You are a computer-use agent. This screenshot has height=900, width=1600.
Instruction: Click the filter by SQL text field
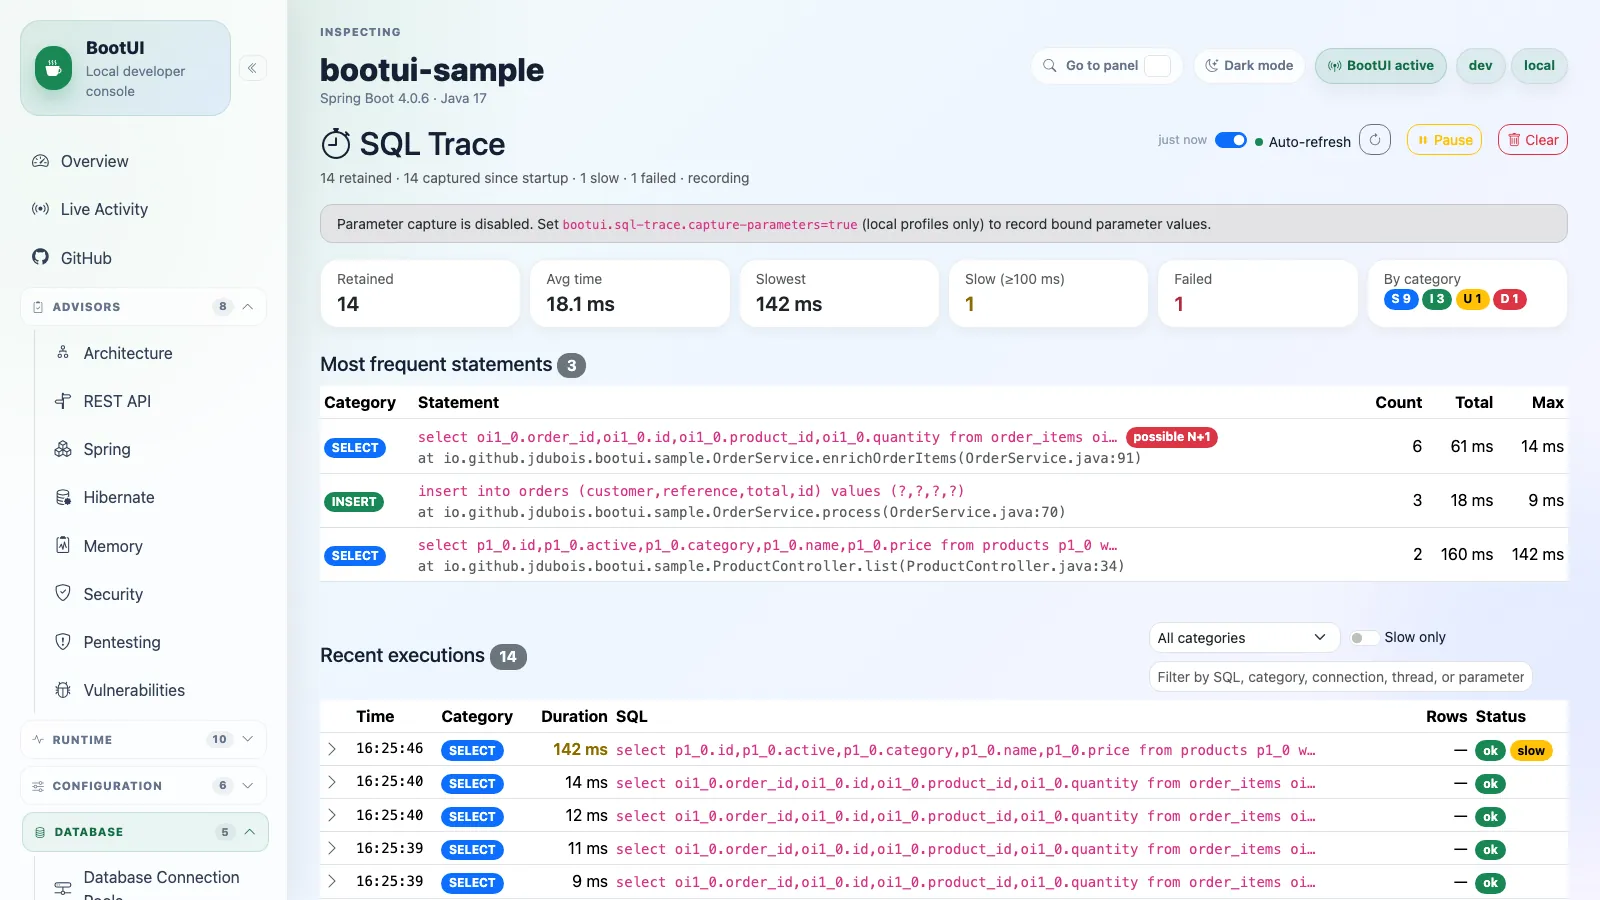coord(1340,677)
